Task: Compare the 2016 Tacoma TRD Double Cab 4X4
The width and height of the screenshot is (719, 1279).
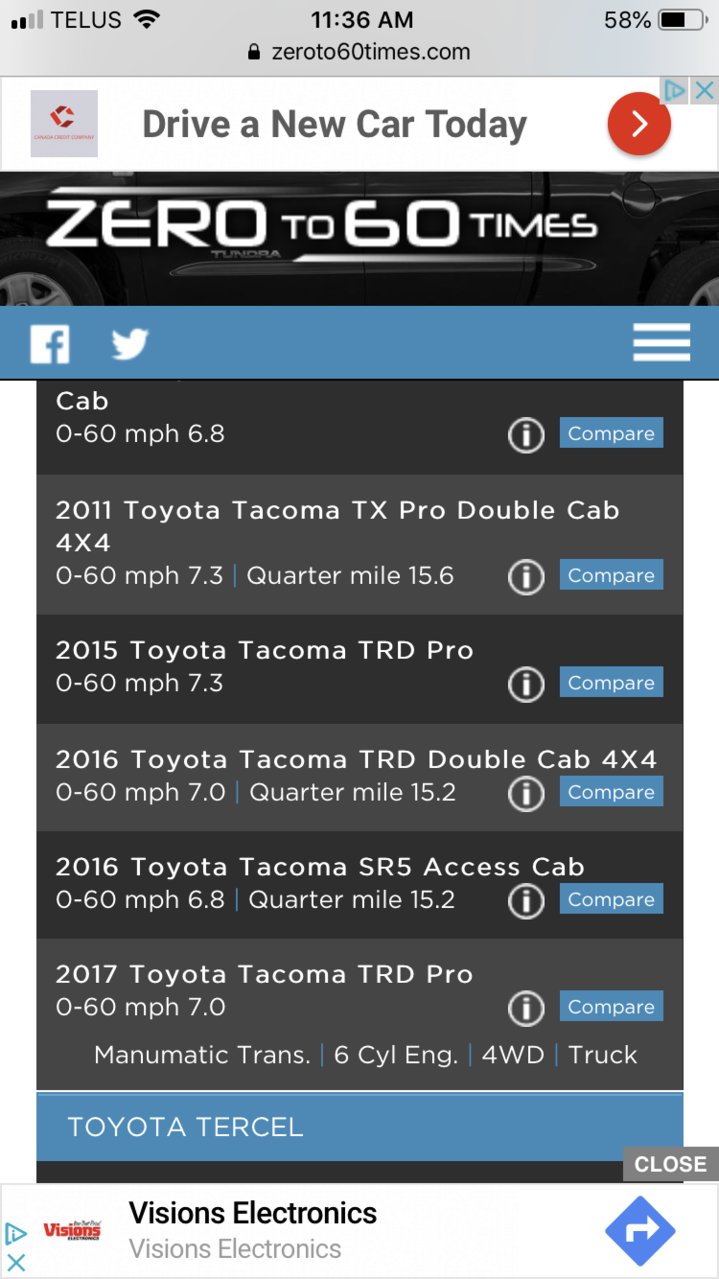Action: (x=611, y=792)
